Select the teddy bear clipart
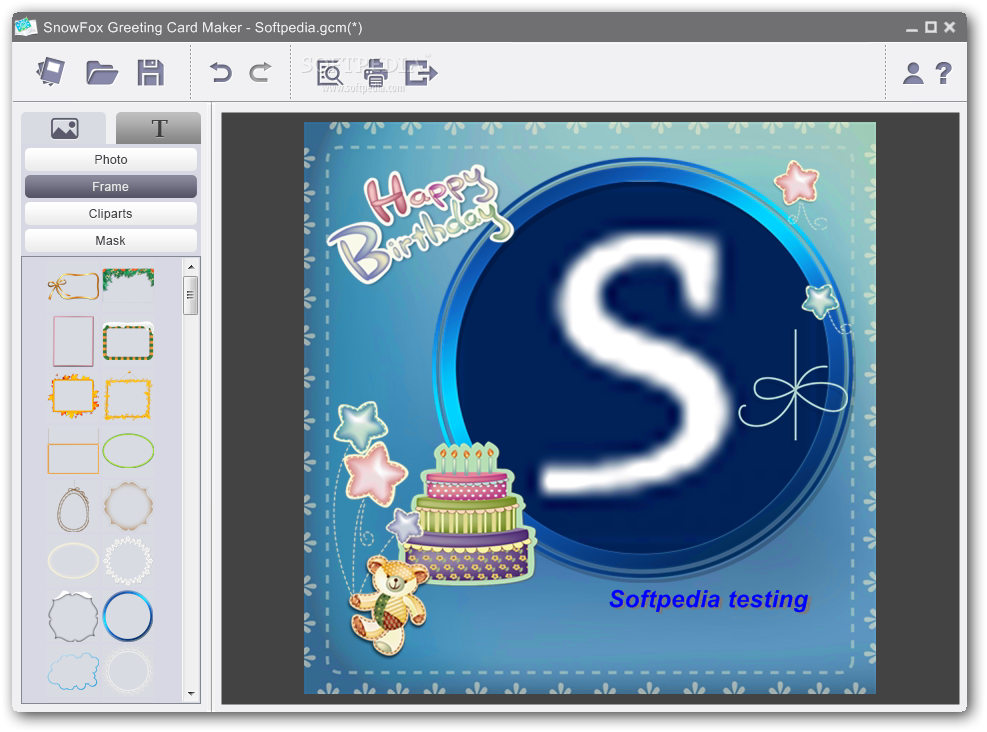 [x=388, y=604]
